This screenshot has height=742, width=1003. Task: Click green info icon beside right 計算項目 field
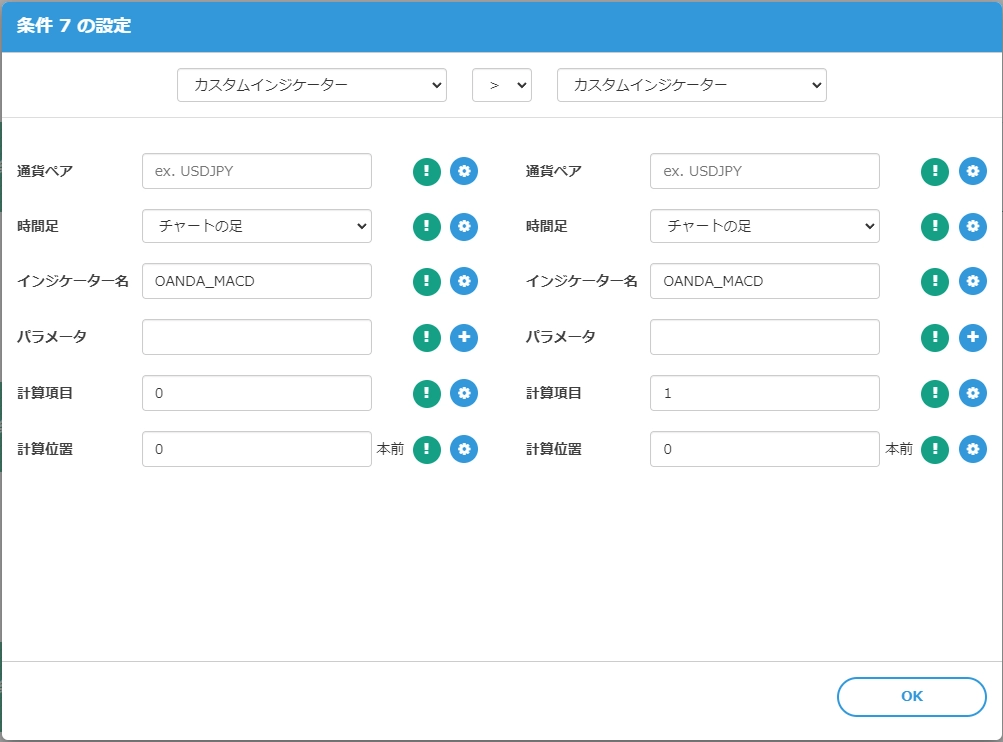coord(935,394)
